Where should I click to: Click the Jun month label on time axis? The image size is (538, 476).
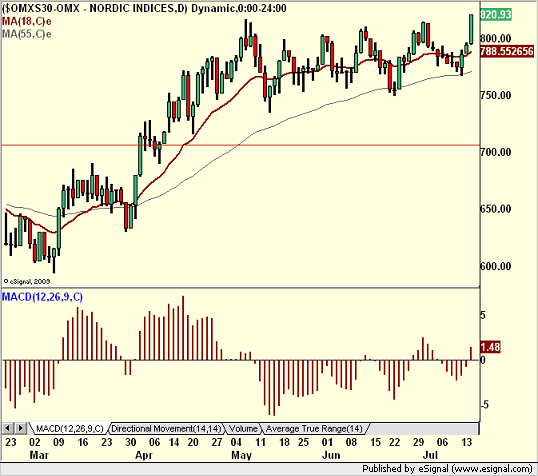coord(331,455)
